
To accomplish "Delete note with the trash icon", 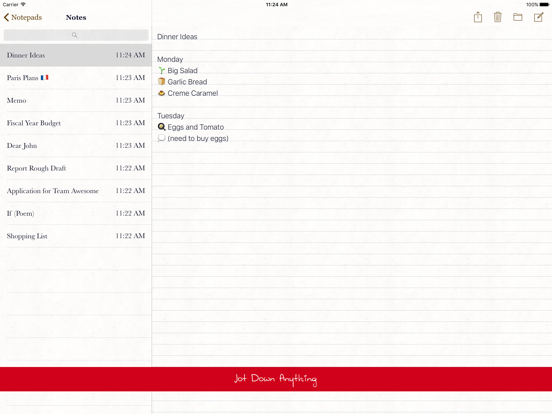I will [x=497, y=17].
